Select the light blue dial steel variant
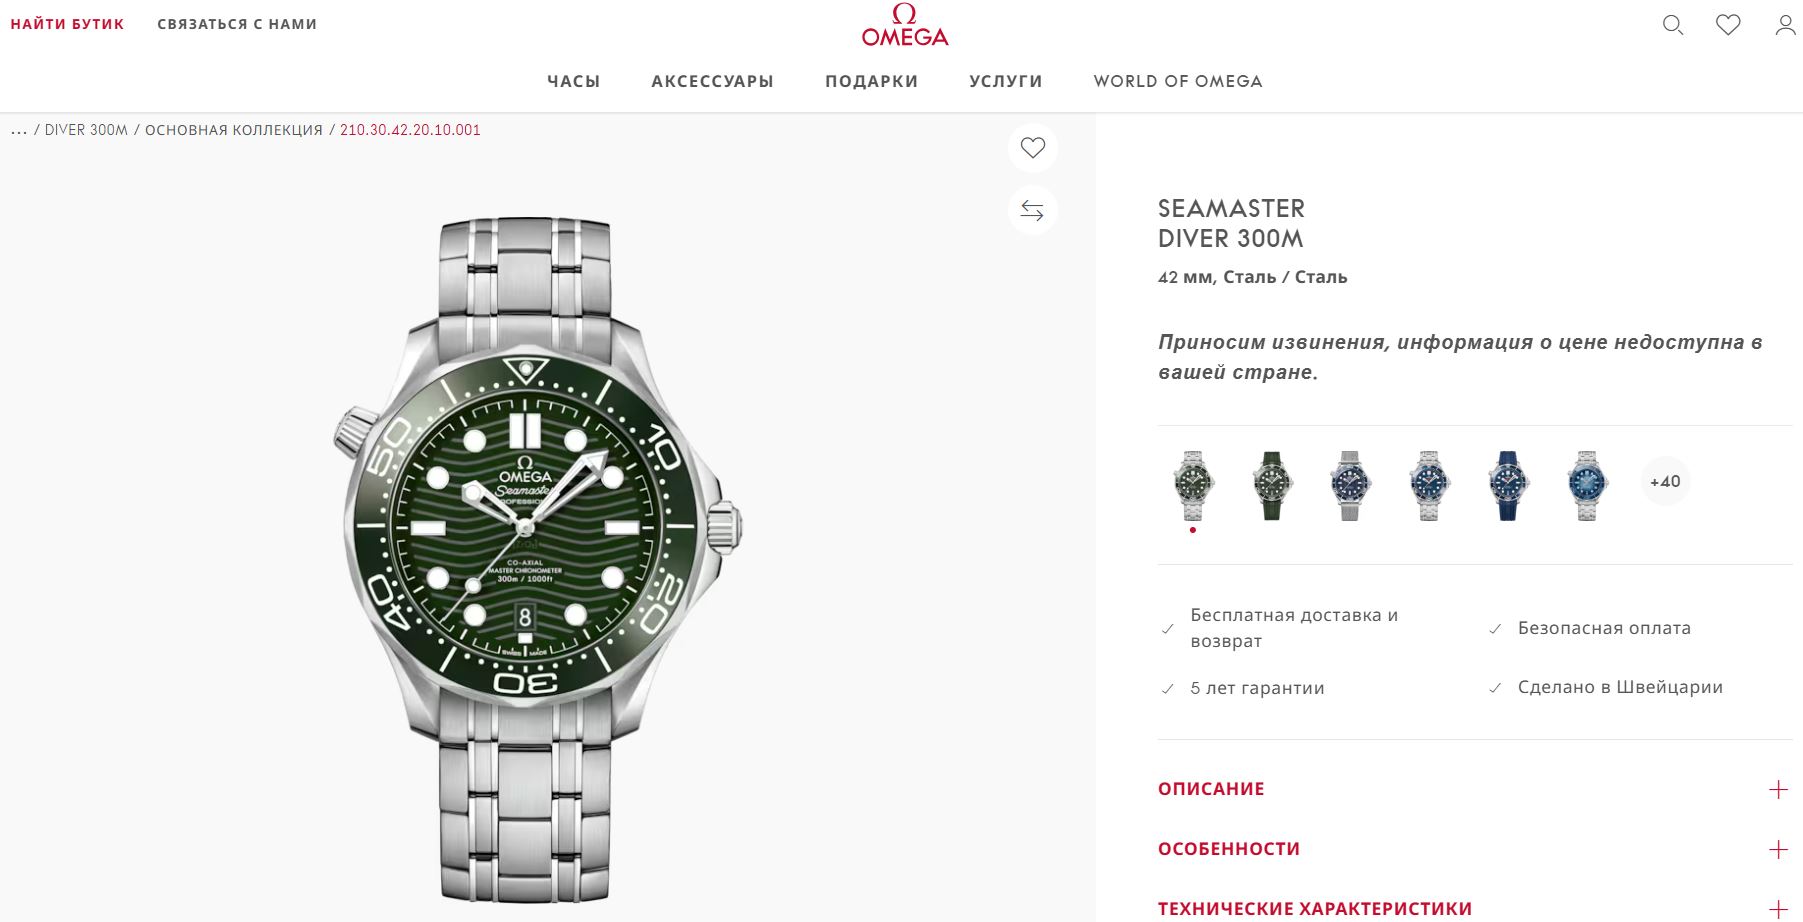The image size is (1803, 922). 1587,485
